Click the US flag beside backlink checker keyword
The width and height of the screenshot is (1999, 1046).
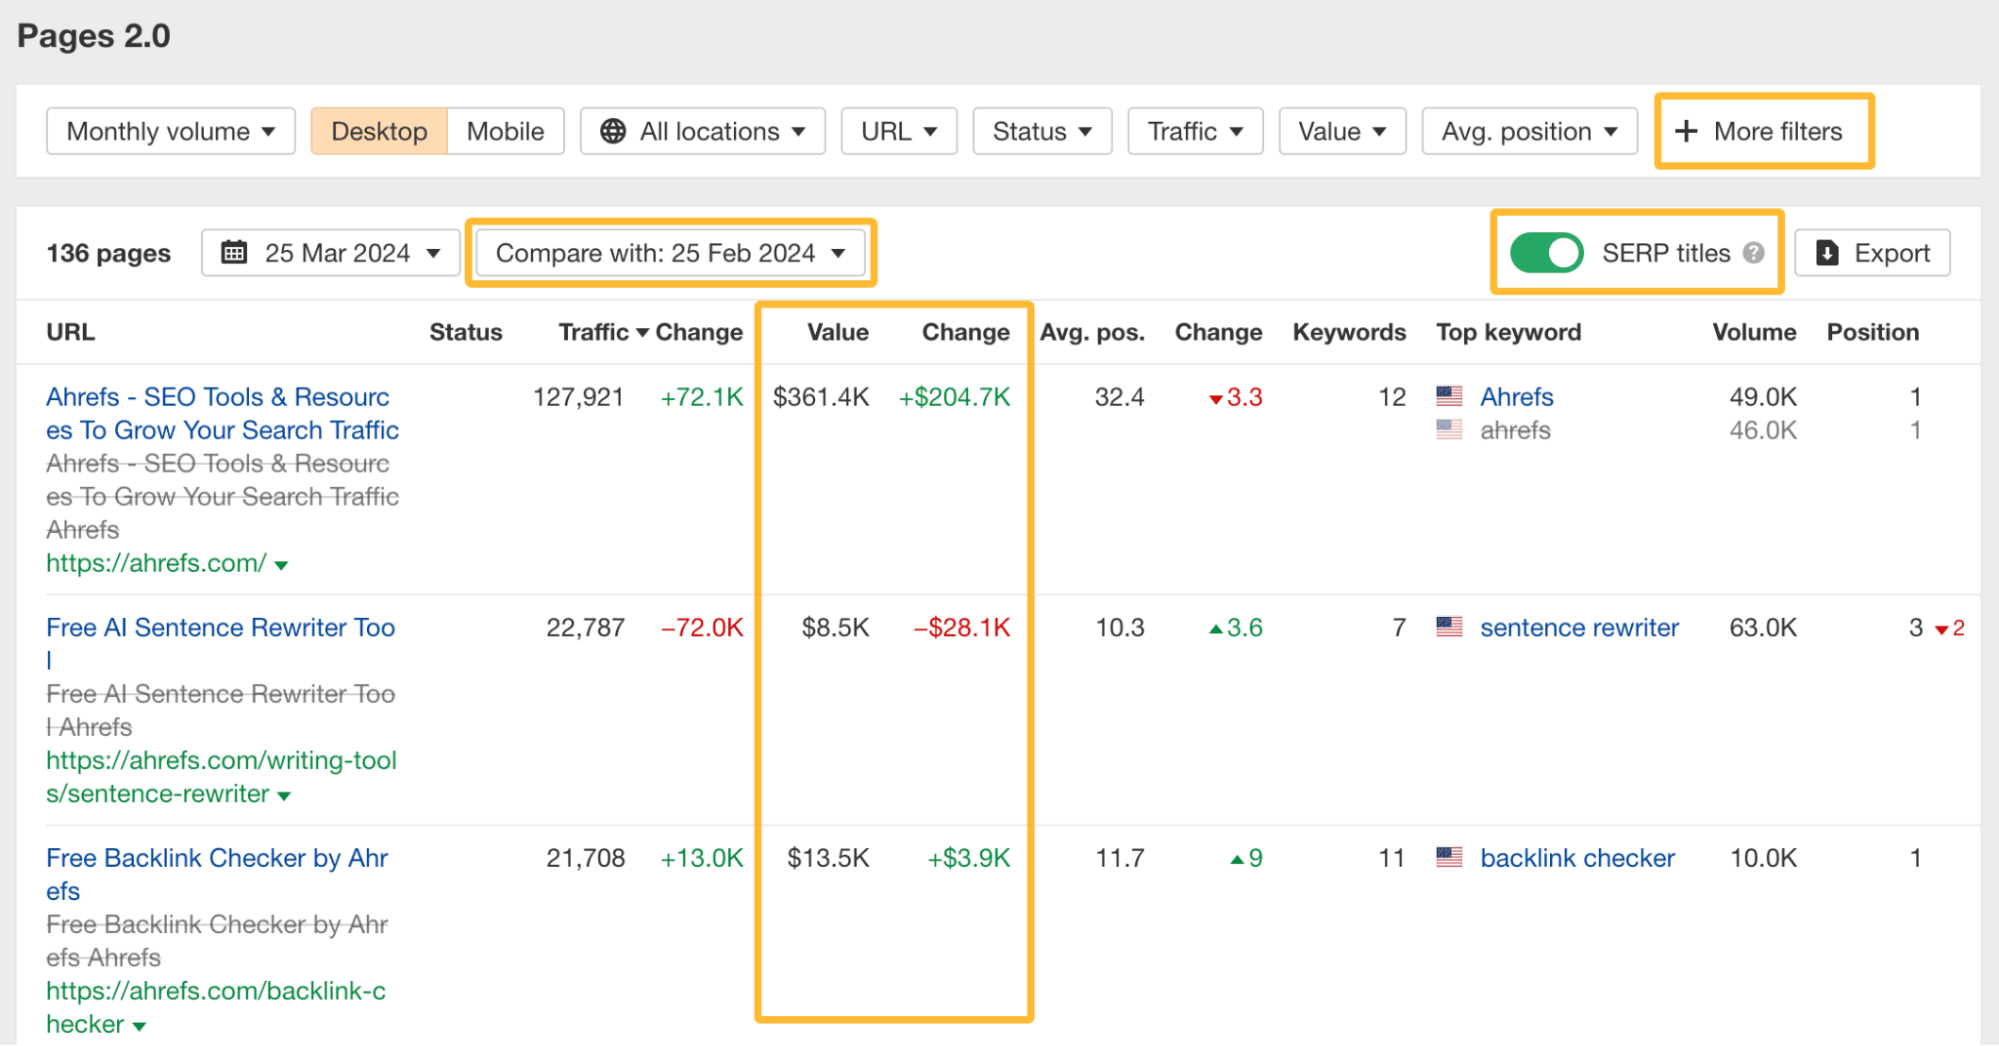tap(1448, 857)
